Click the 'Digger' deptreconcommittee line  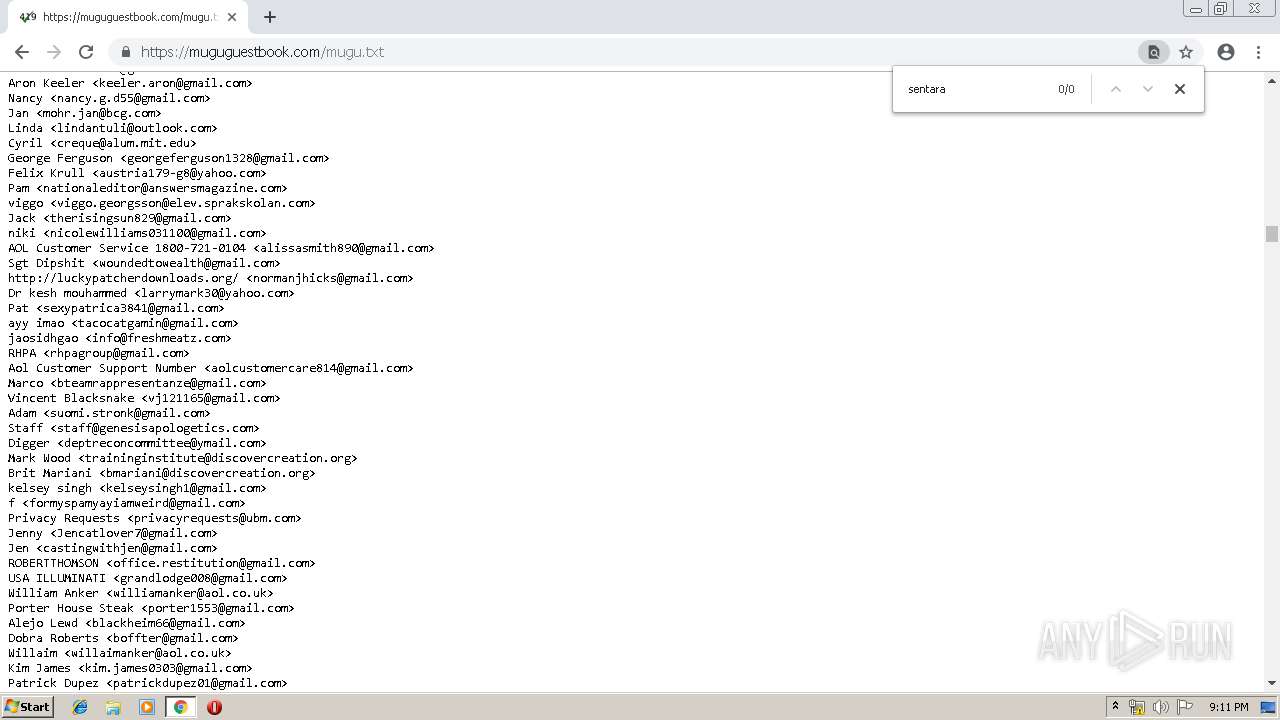pos(137,443)
